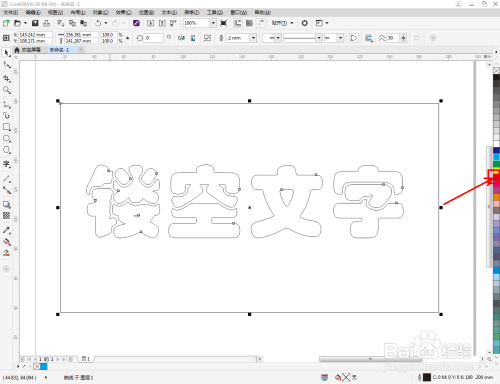Add a new document tab with plus
This screenshot has width=500, height=384.
pyautogui.click(x=81, y=50)
